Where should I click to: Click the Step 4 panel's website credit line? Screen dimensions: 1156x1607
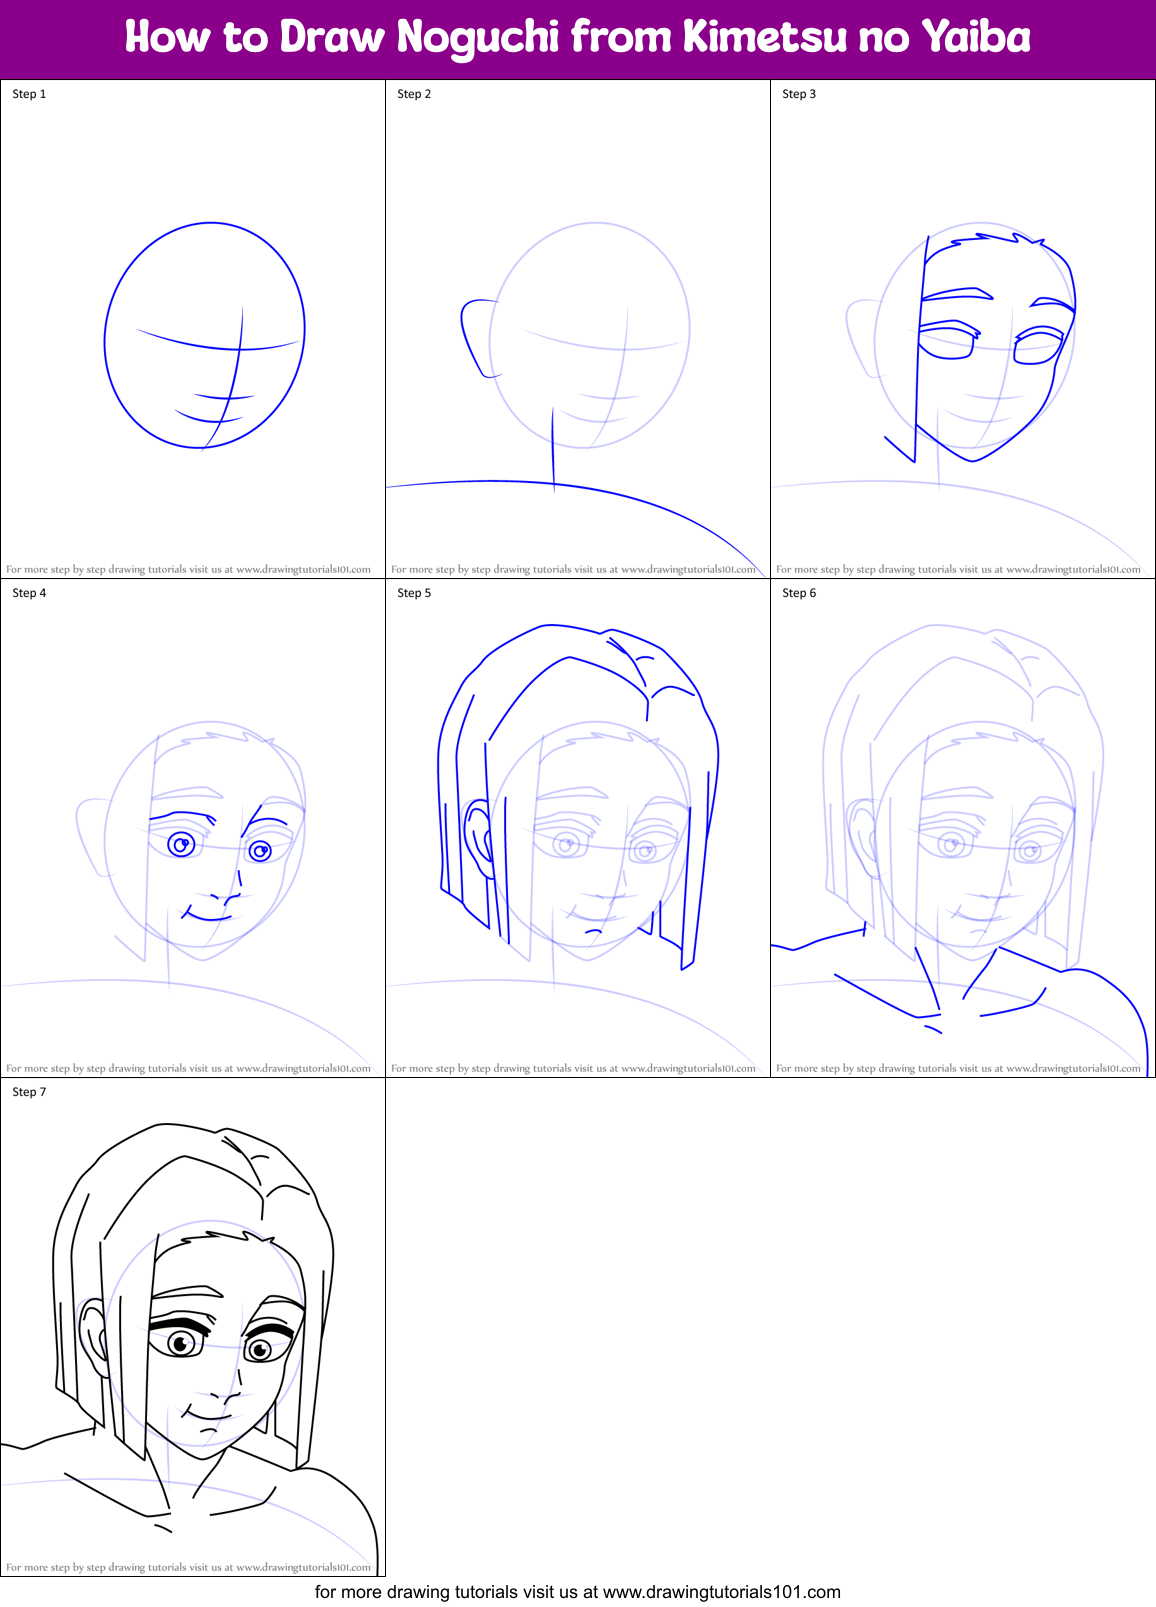[x=188, y=1068]
